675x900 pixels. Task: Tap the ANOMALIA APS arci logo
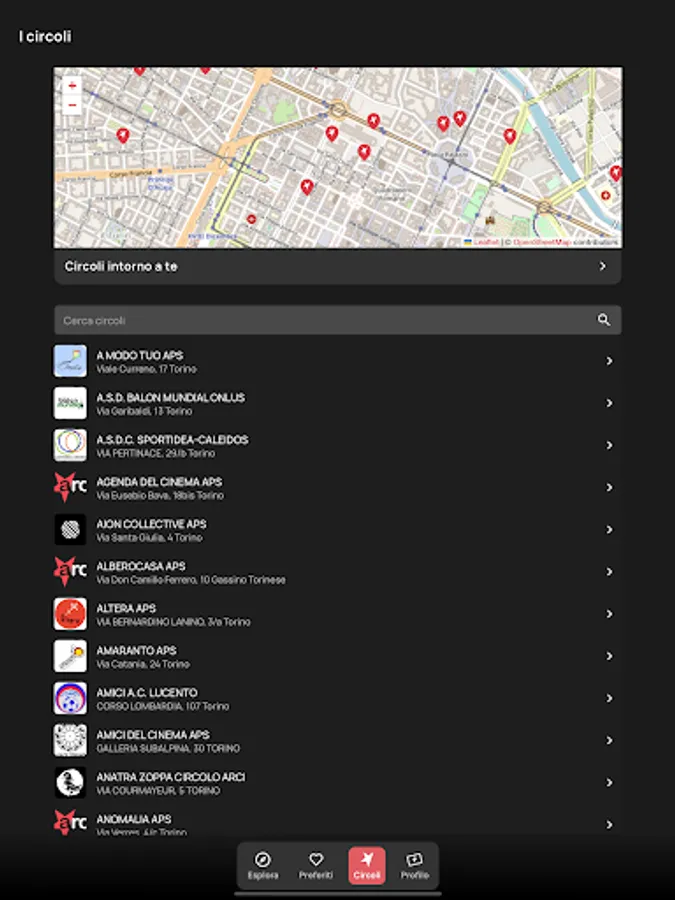click(x=70, y=823)
